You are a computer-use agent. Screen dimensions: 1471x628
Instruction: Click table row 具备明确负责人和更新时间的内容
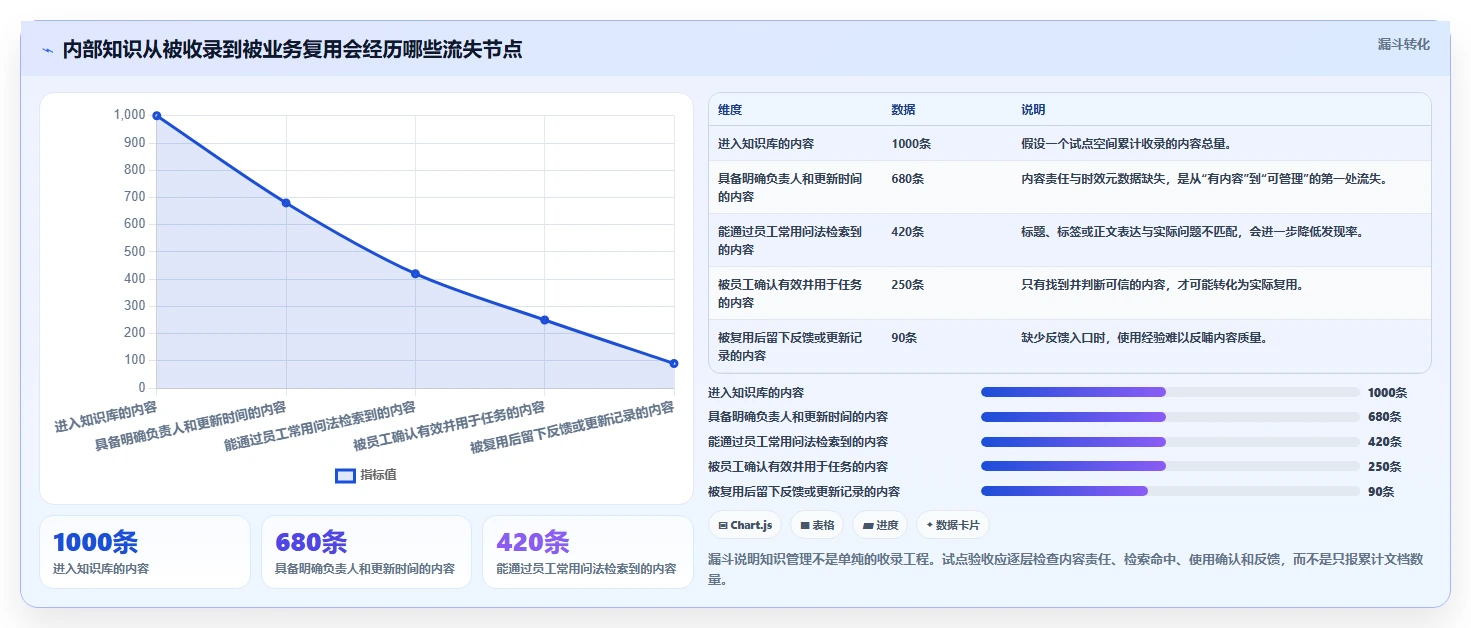[x=1069, y=187]
